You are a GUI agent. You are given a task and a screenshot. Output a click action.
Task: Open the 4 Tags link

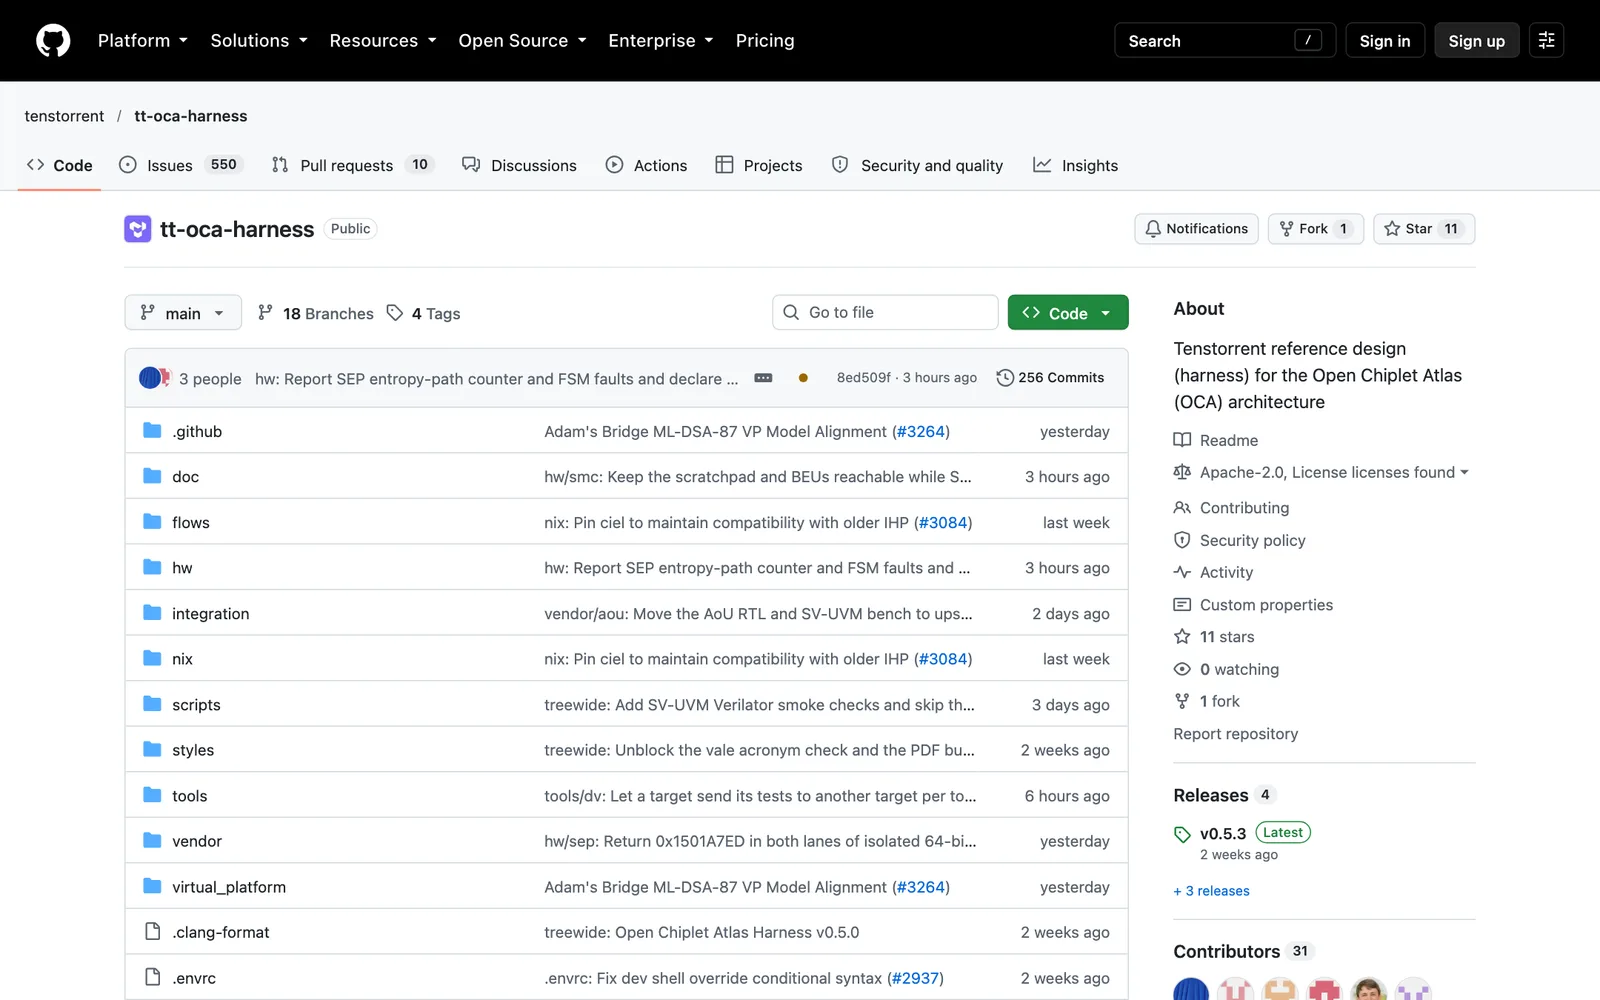tap(424, 313)
